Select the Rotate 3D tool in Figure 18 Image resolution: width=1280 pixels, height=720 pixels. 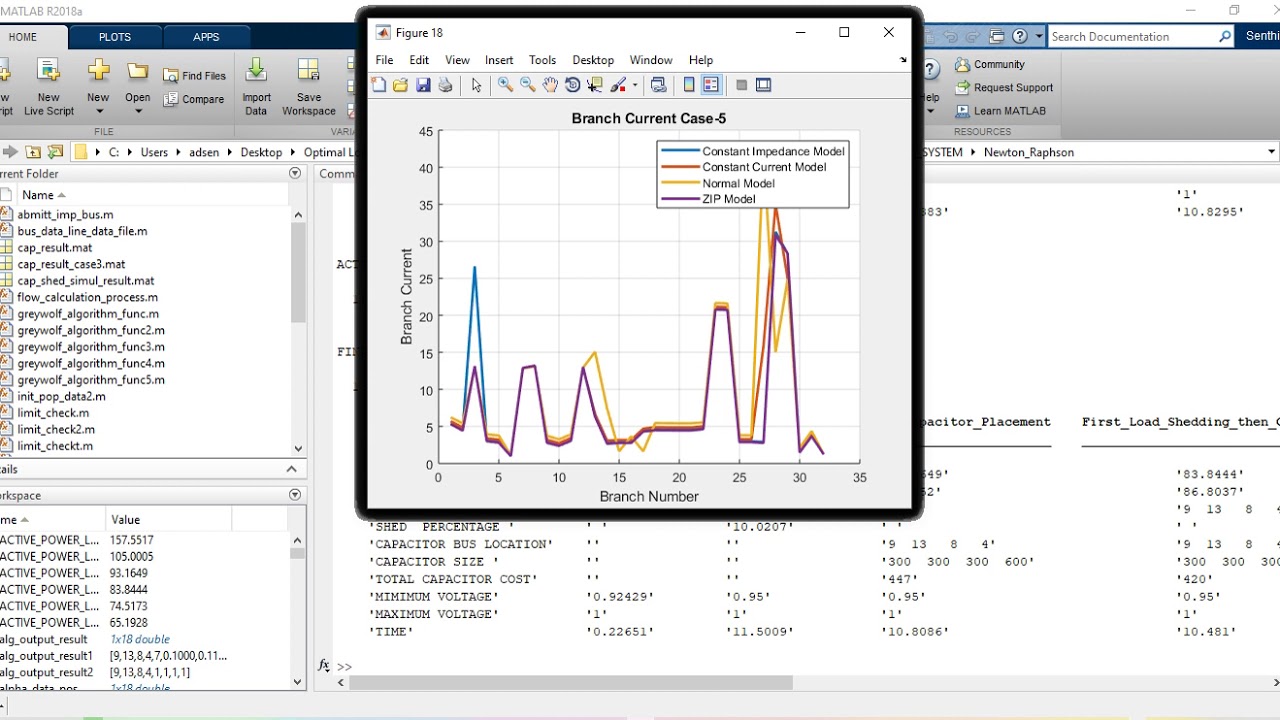pyautogui.click(x=573, y=85)
